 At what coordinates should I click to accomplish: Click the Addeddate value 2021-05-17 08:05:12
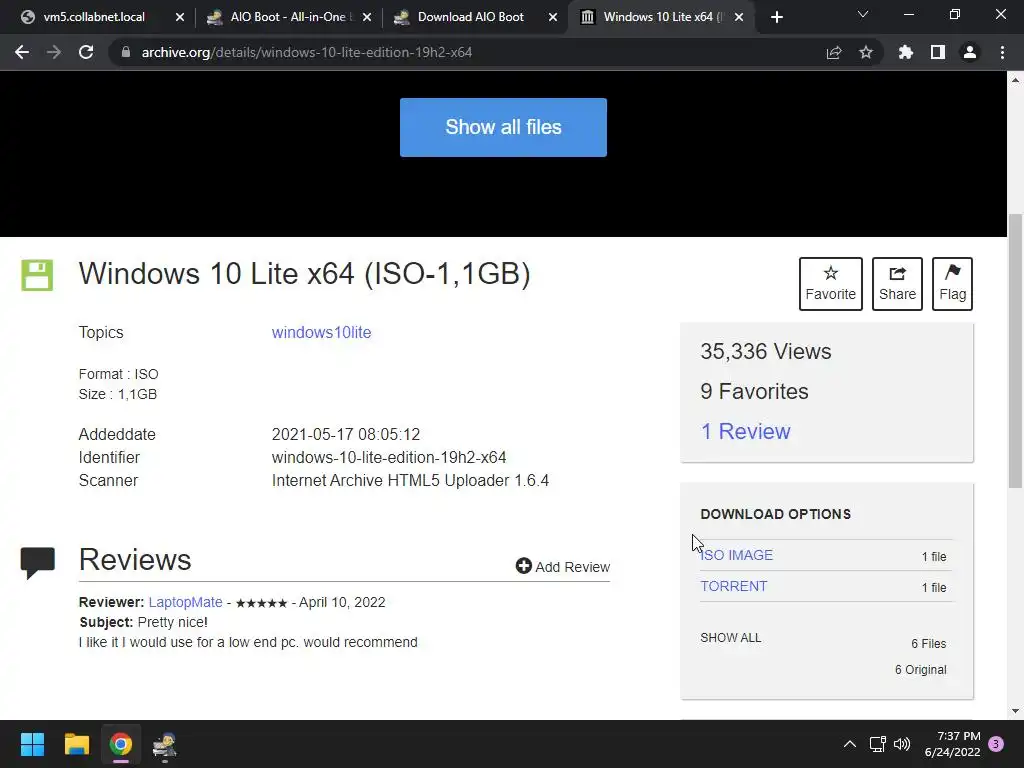(x=345, y=434)
